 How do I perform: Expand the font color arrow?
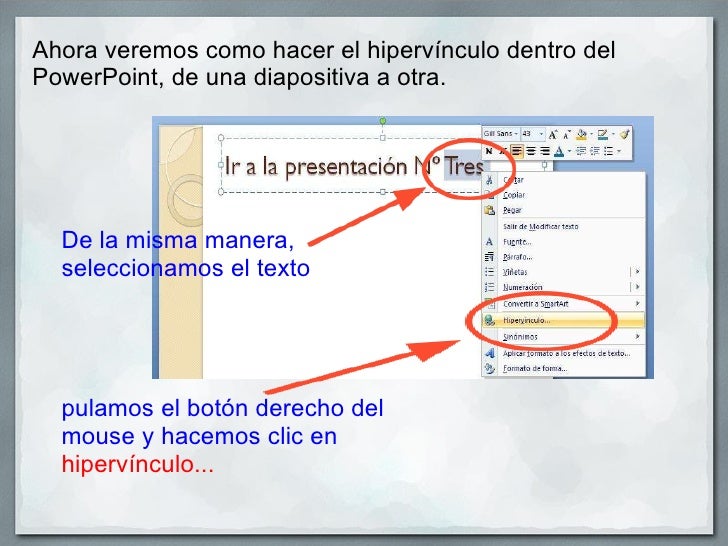(569, 151)
